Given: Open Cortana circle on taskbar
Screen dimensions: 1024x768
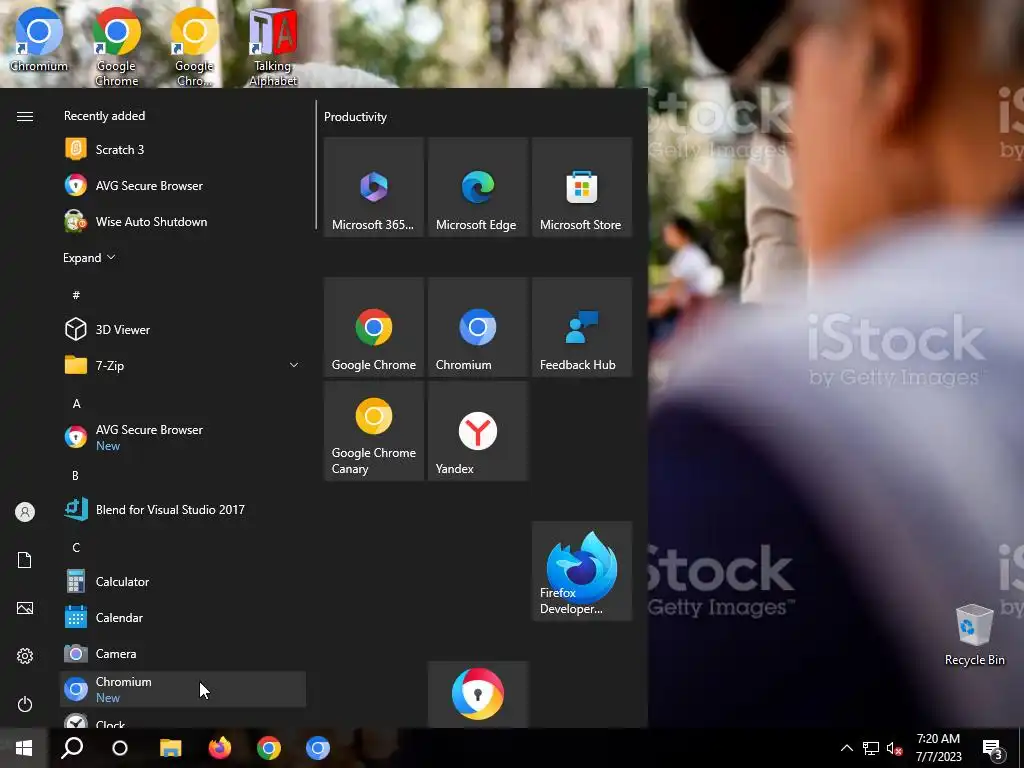Looking at the screenshot, I should (x=120, y=748).
